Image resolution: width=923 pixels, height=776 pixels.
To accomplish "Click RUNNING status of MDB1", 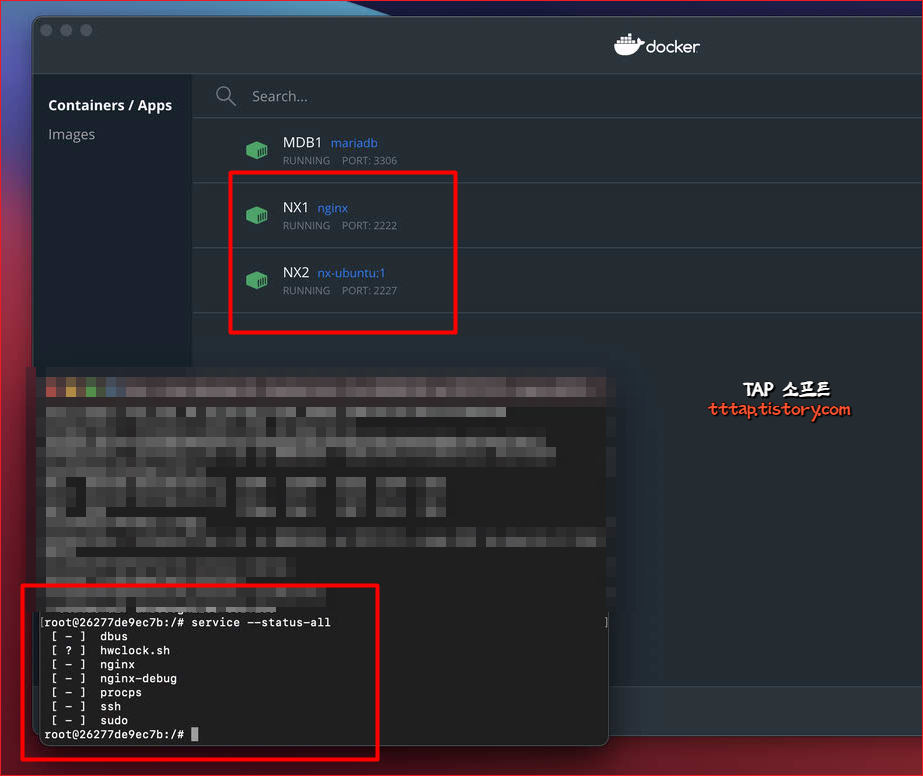I will [306, 161].
